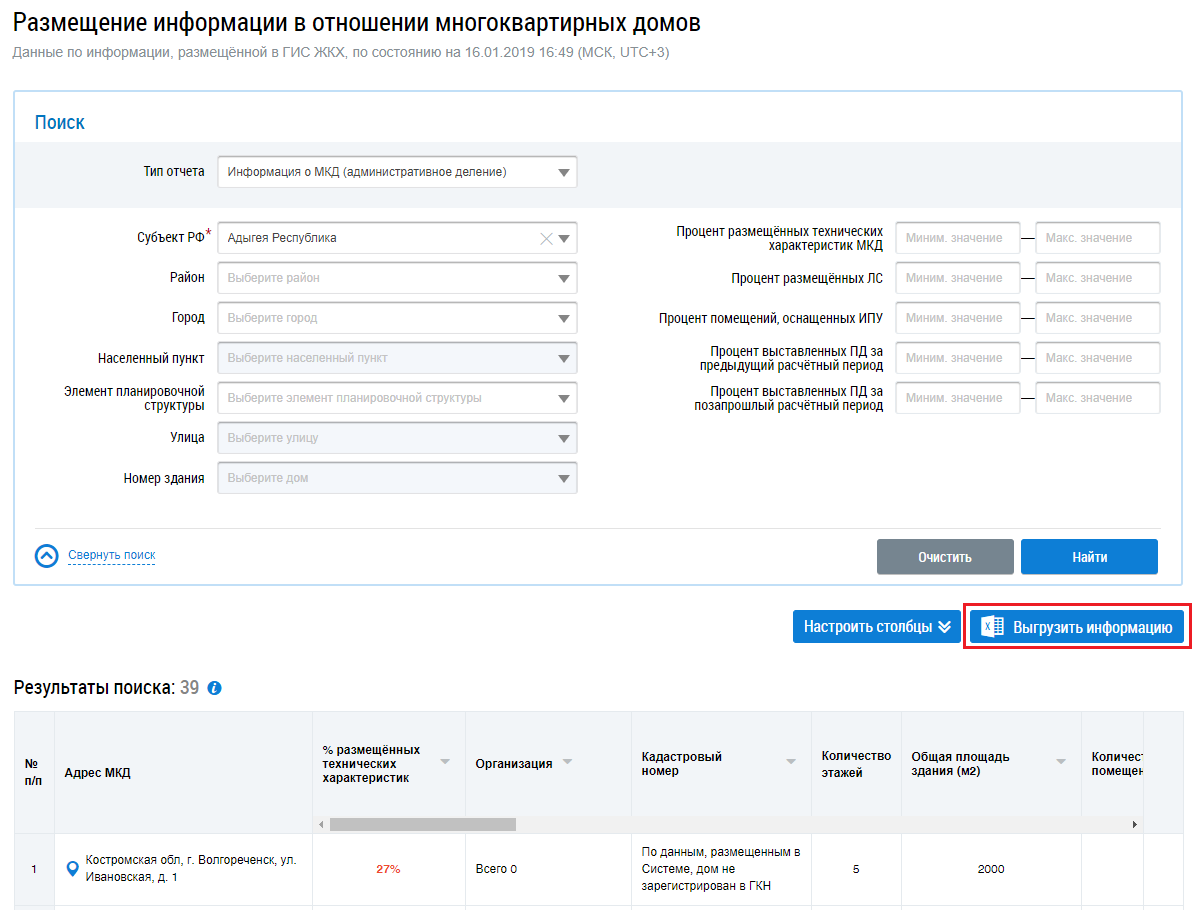This screenshot has width=1200, height=910.
Task: Click min value field for Процент размещённых ЛС
Action: tap(958, 278)
